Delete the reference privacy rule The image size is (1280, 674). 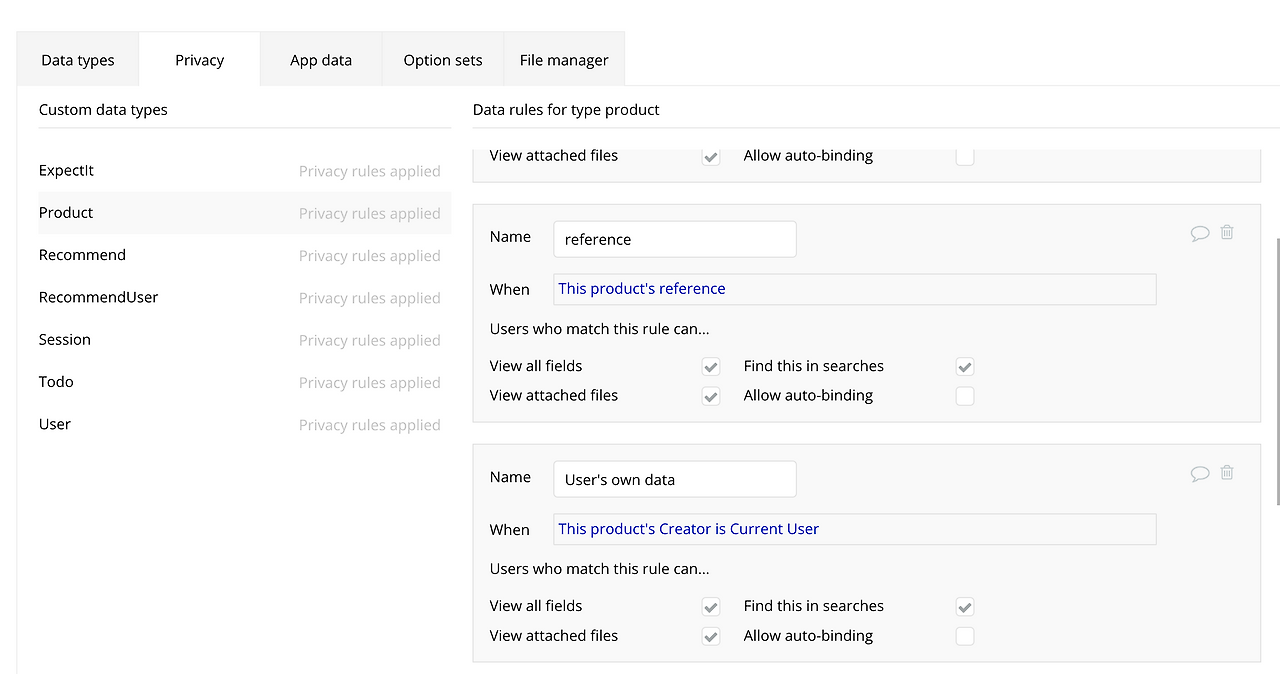pyautogui.click(x=1227, y=232)
